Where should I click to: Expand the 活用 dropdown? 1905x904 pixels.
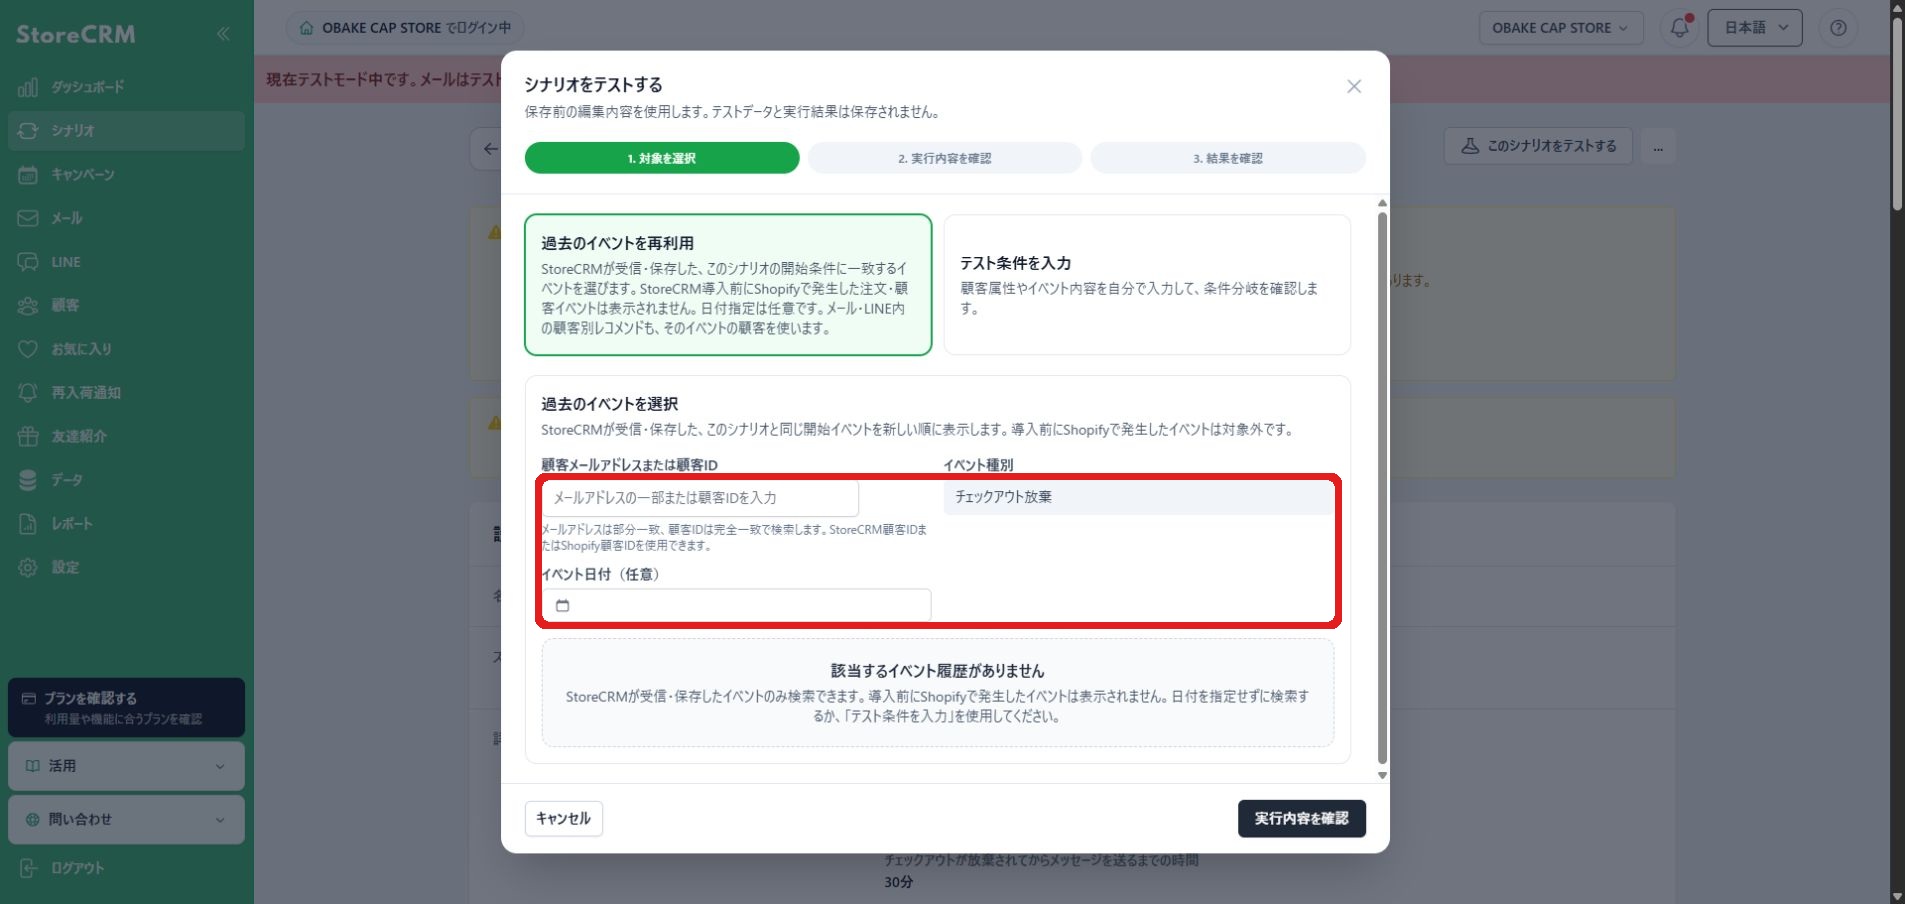126,766
